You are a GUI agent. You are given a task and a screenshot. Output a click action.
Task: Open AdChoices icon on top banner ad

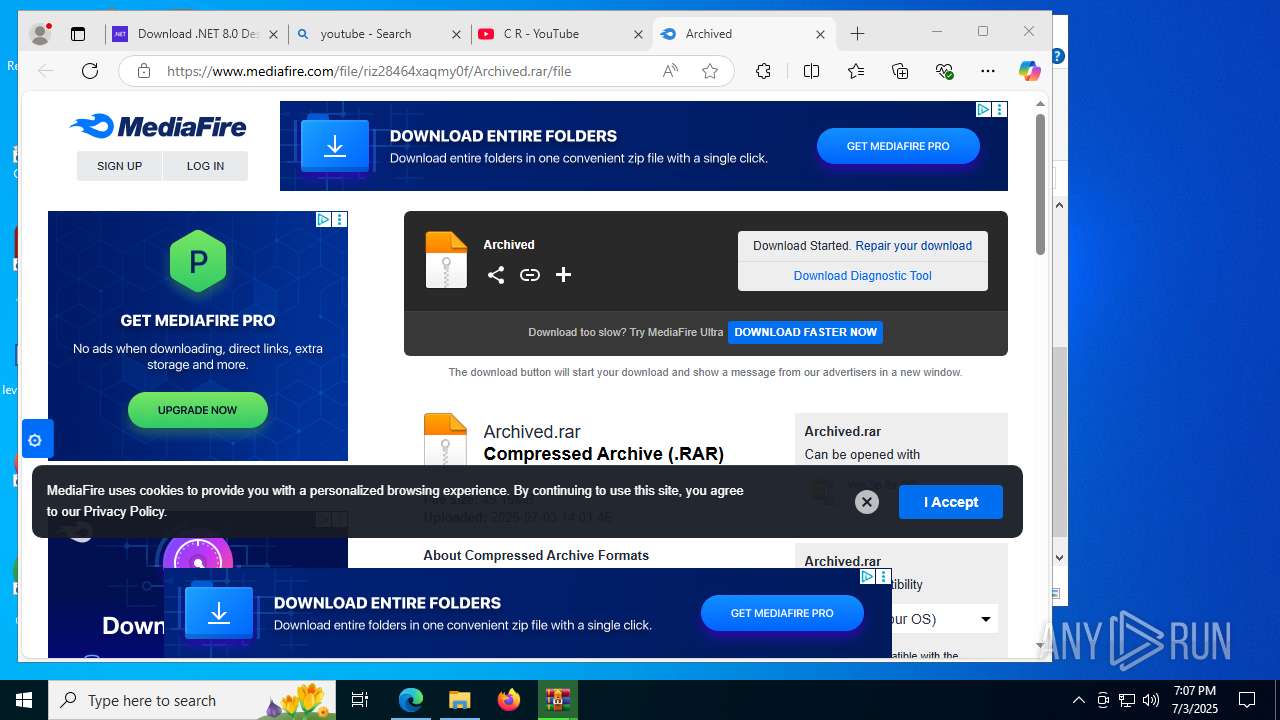coord(983,109)
